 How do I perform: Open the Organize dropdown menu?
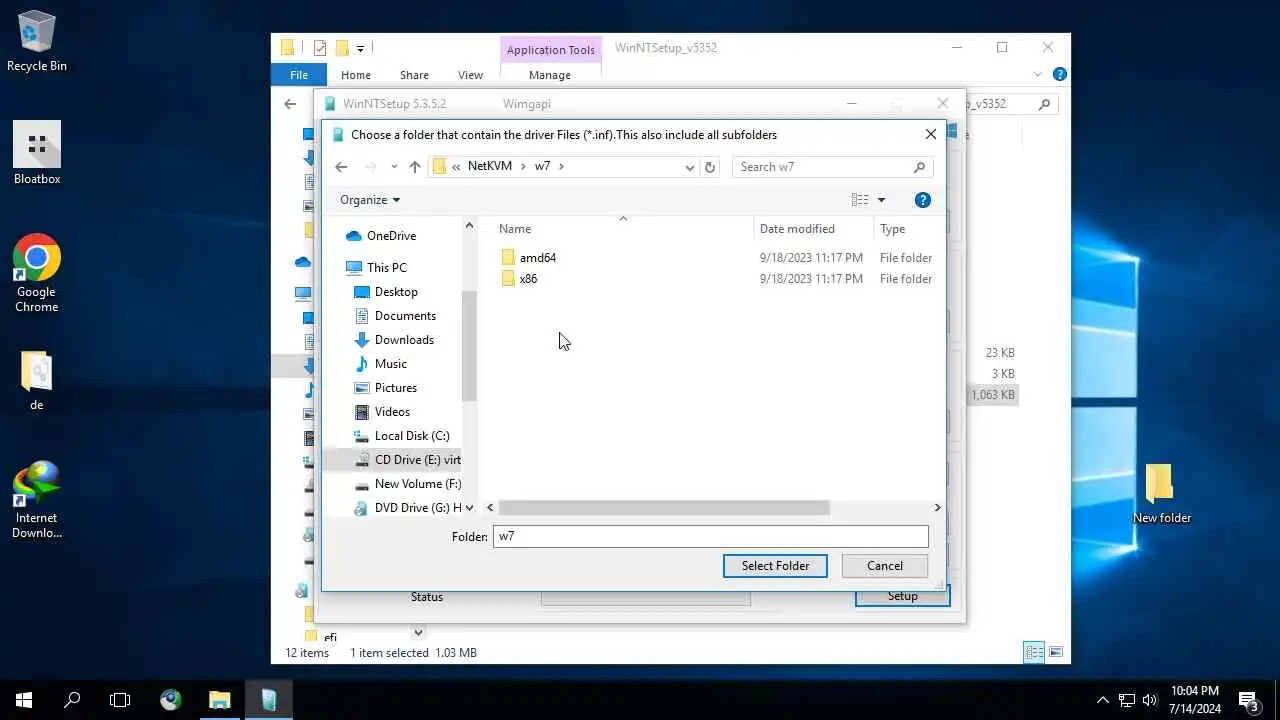click(370, 200)
